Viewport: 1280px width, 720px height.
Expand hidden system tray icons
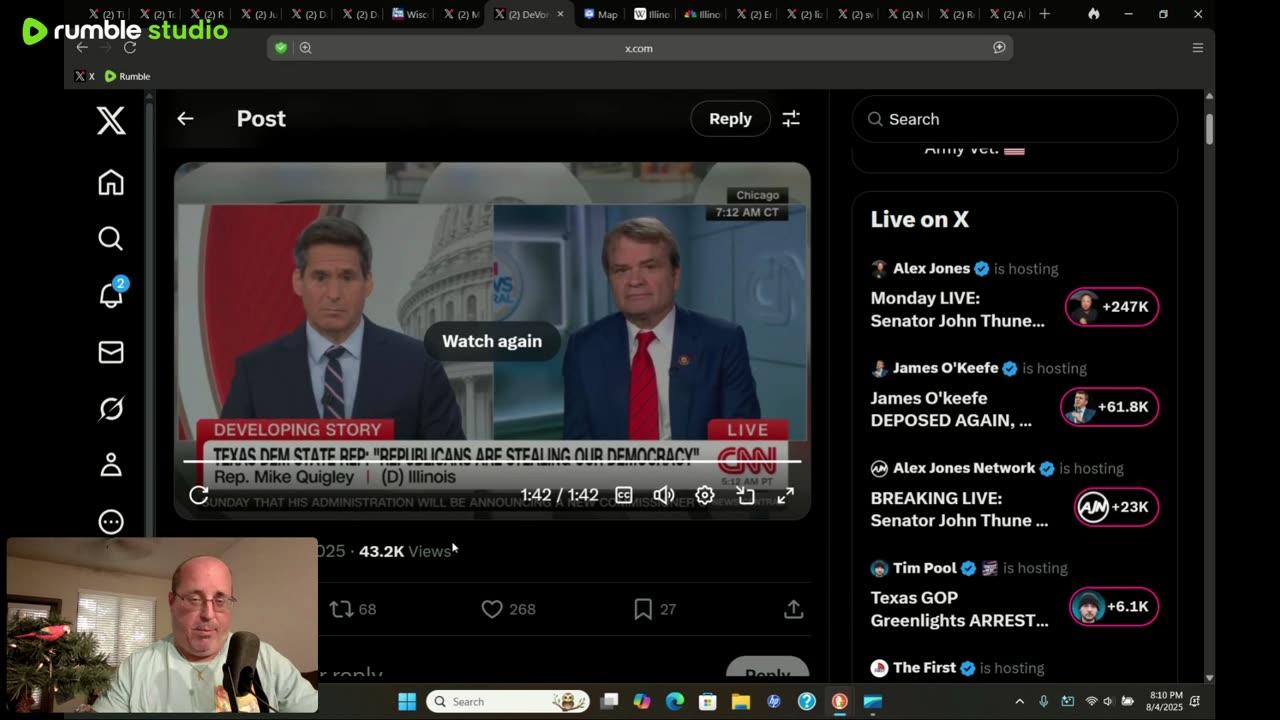point(1019,701)
